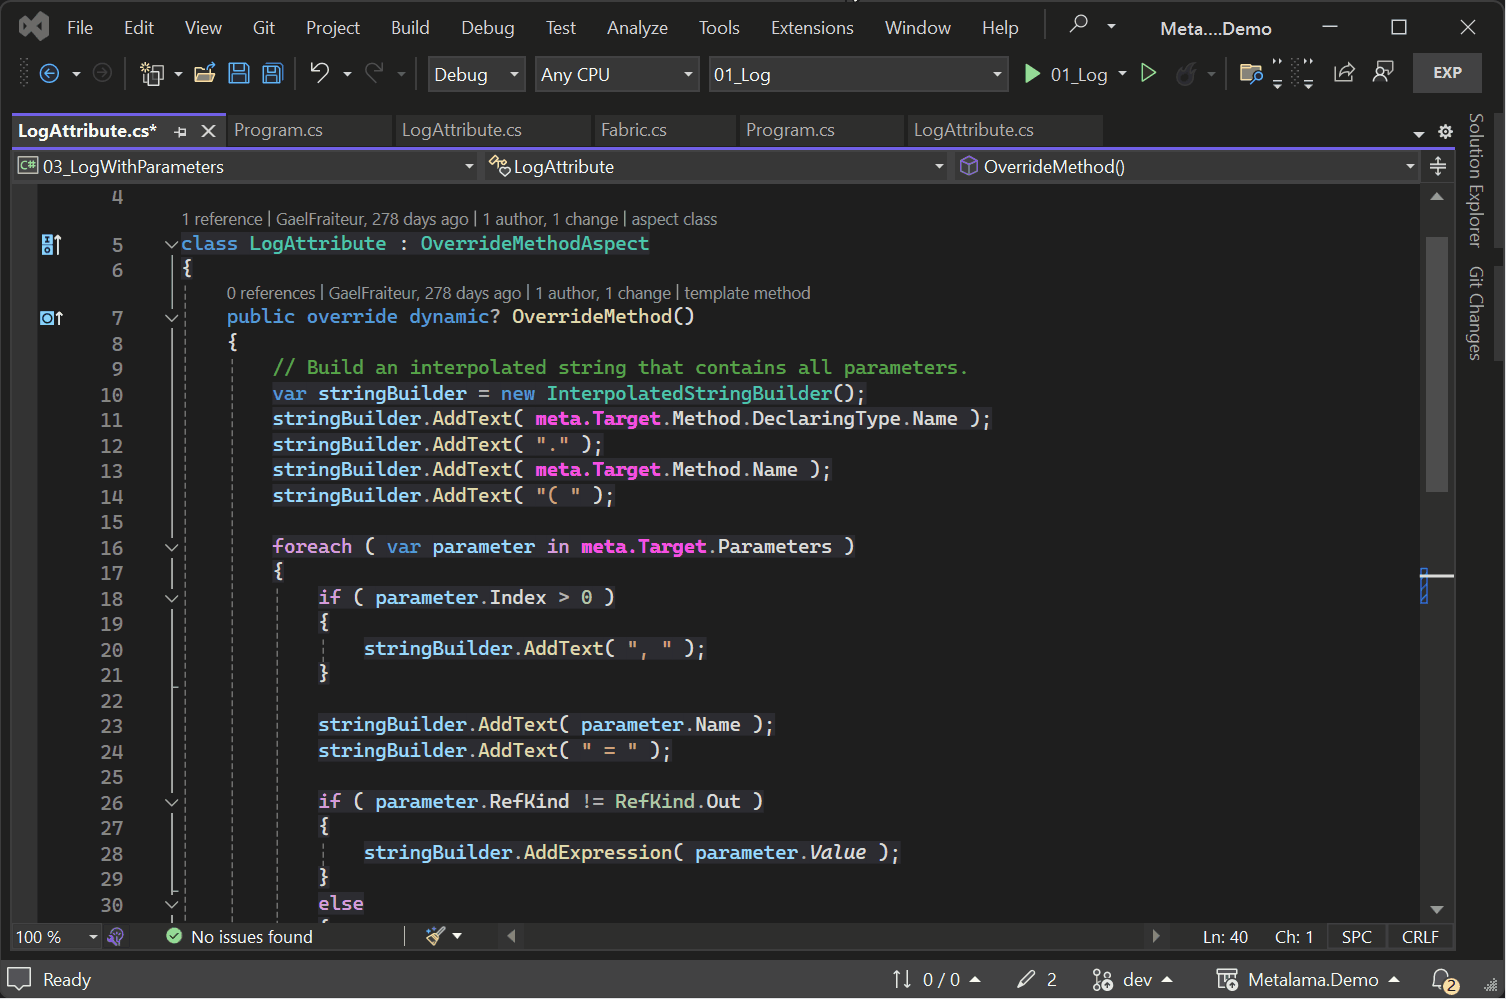This screenshot has height=999, width=1506.
Task: Open the 100 % zoom level dropdown
Action: [x=56, y=937]
